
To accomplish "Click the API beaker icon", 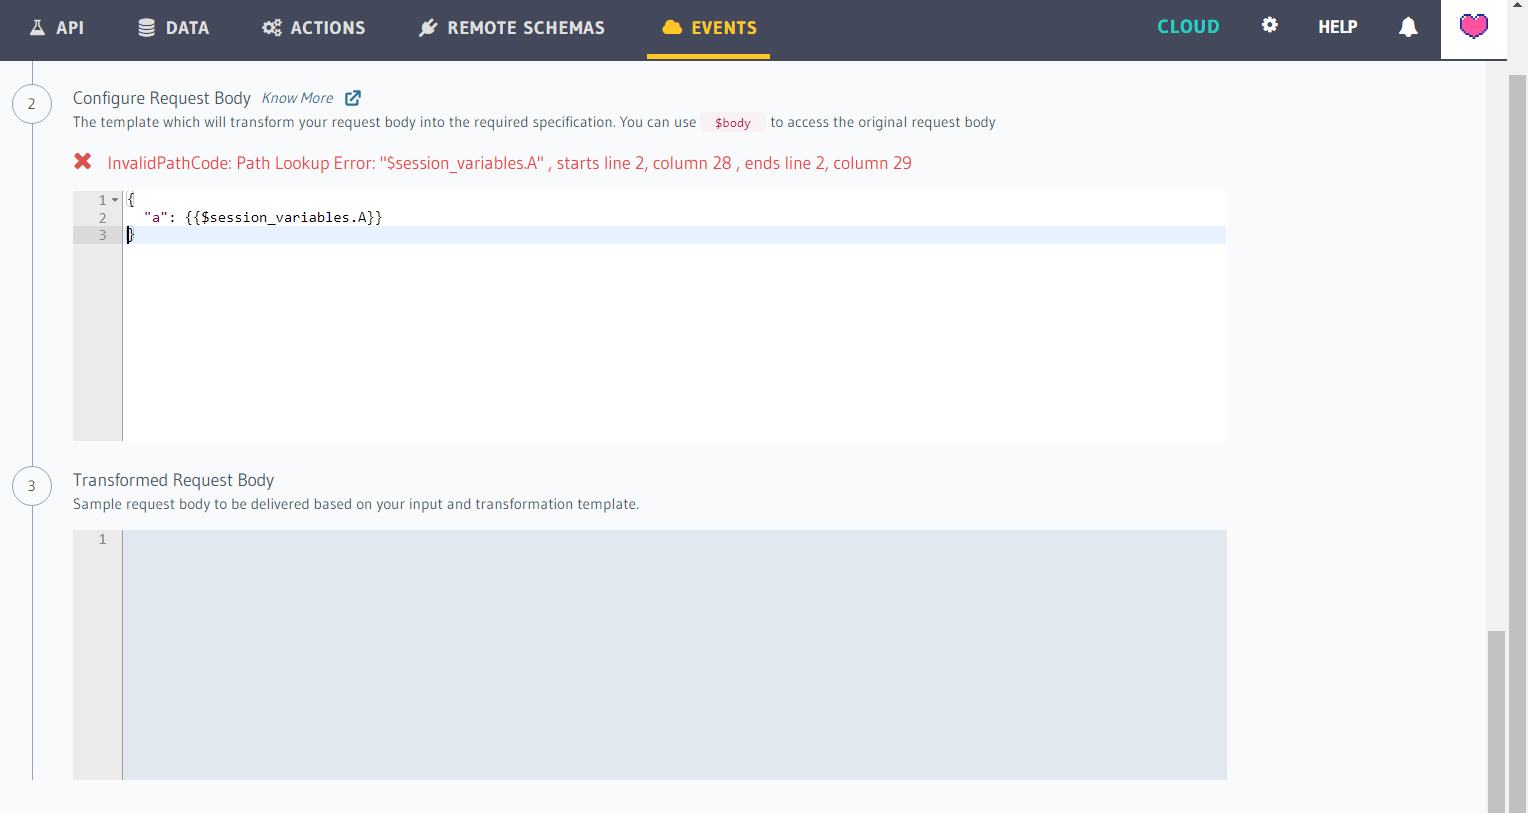I will (x=35, y=27).
